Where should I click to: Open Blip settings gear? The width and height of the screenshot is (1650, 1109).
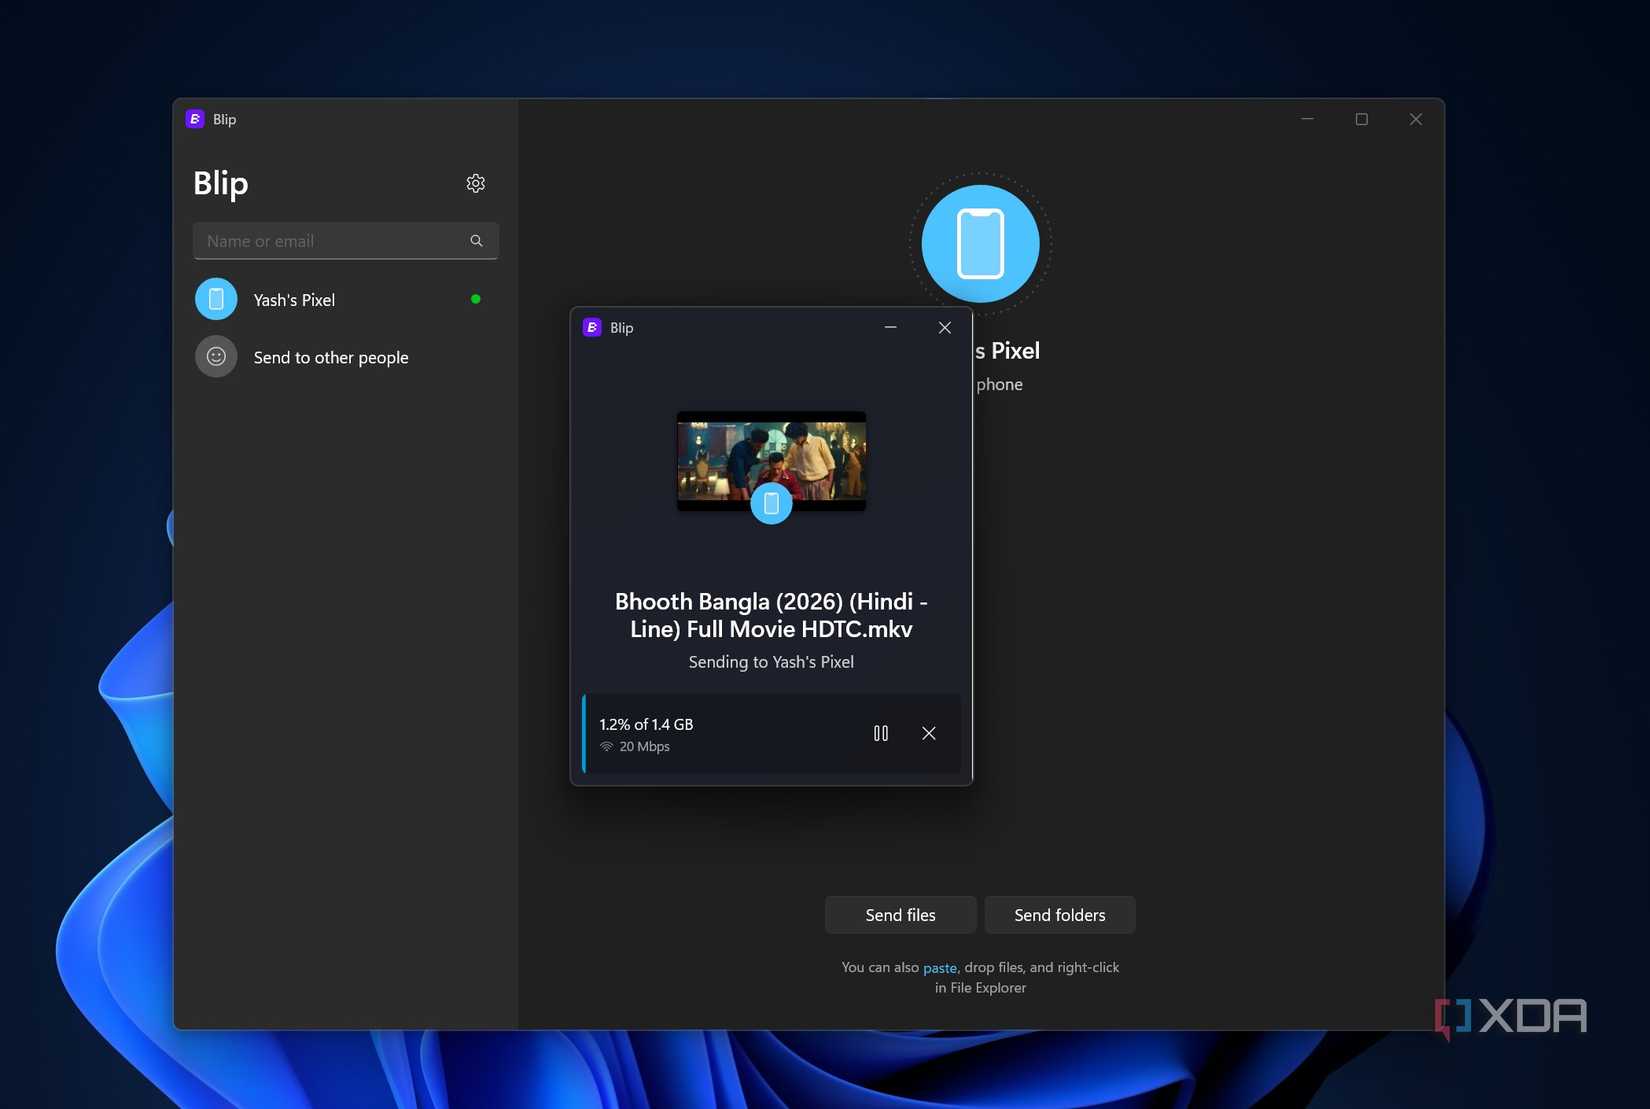[476, 183]
